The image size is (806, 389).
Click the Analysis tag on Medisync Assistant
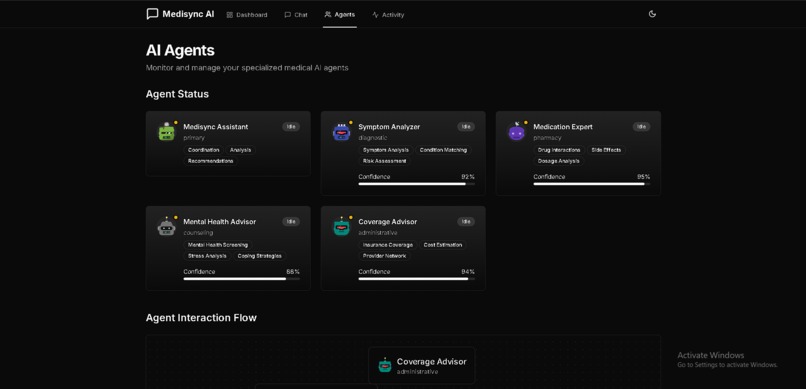pyautogui.click(x=241, y=150)
